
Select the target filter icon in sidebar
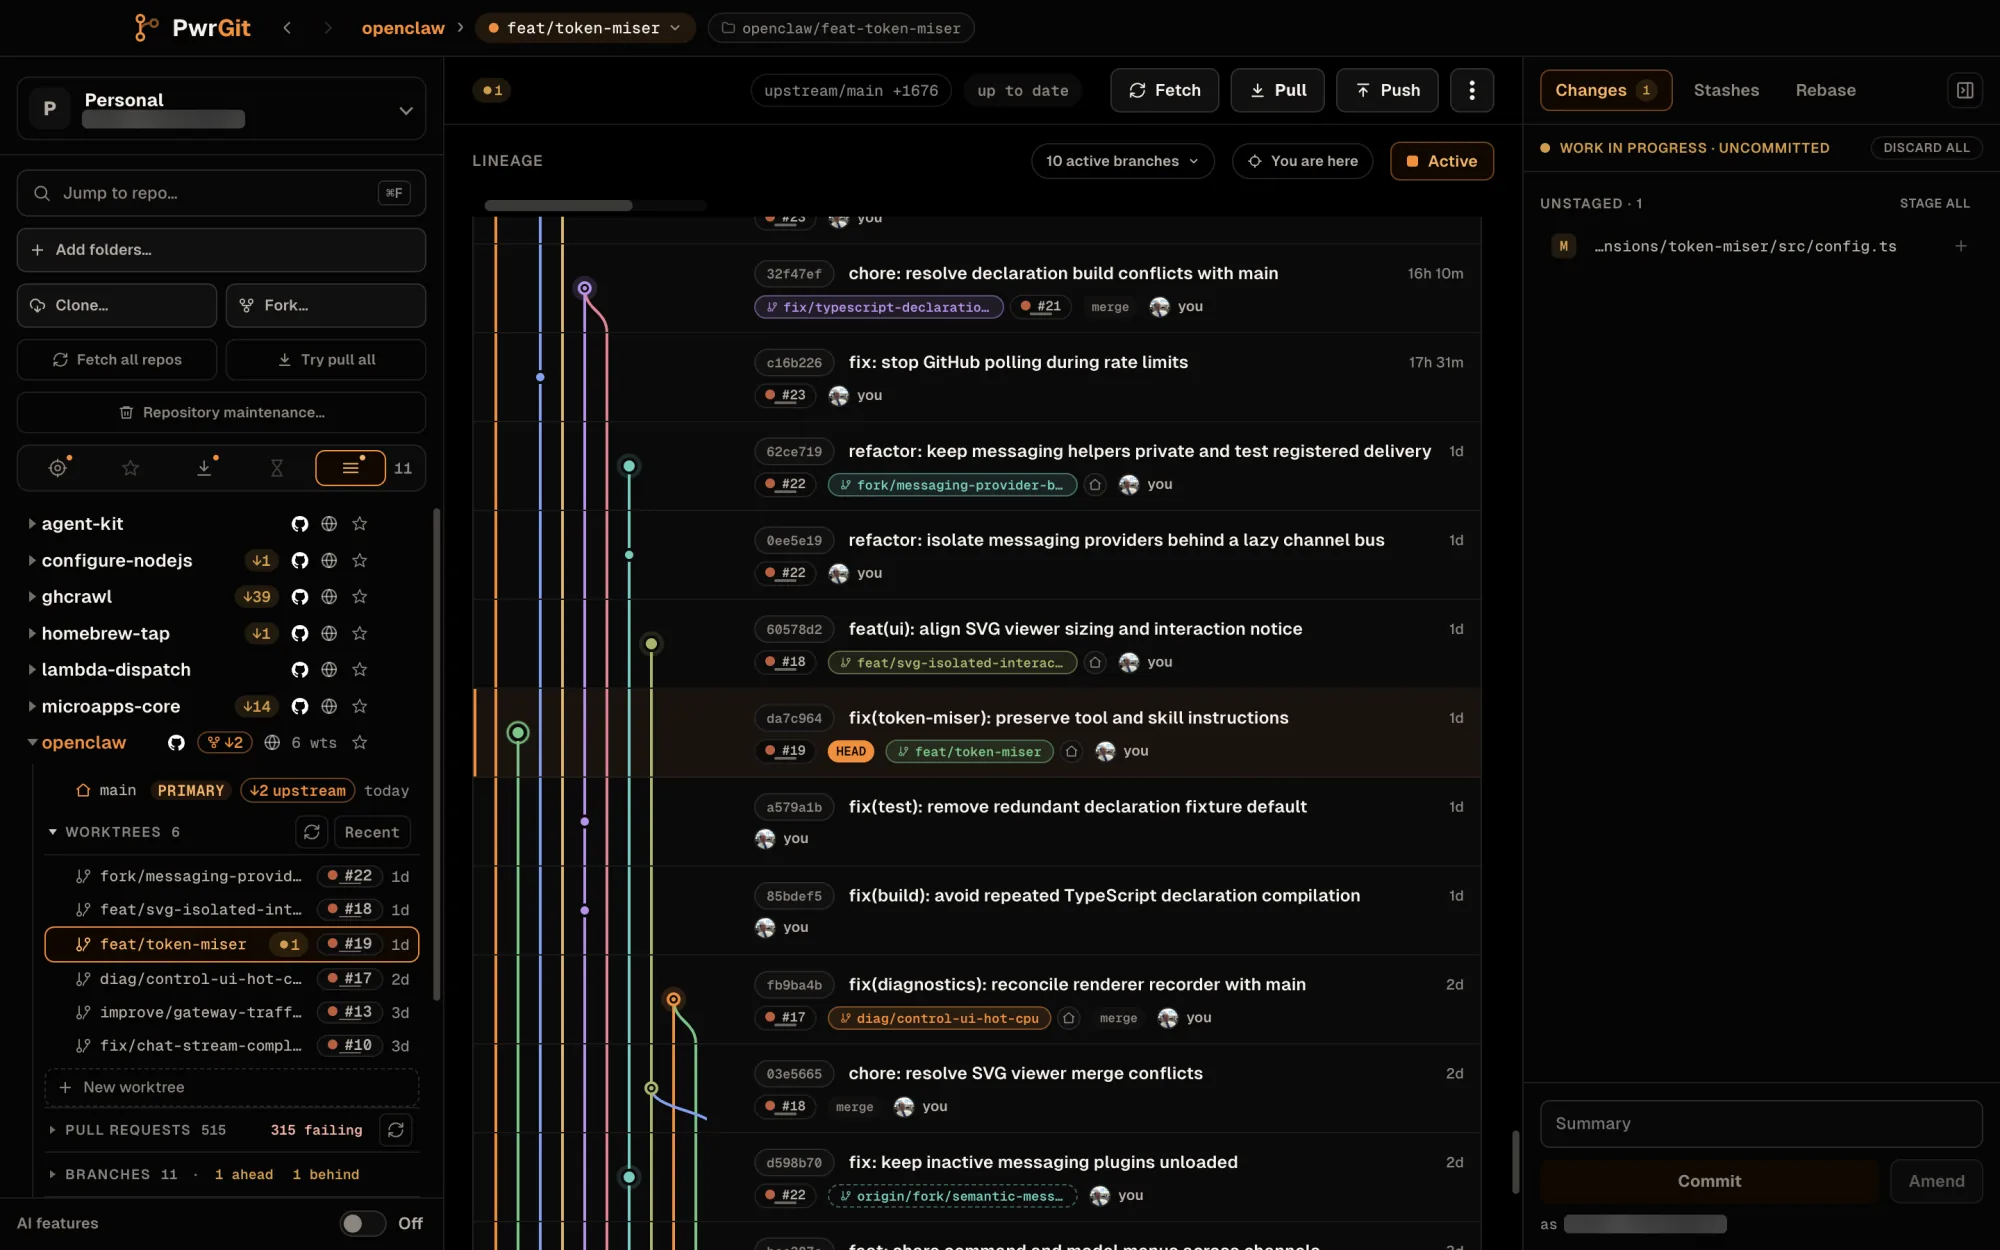[x=58, y=468]
